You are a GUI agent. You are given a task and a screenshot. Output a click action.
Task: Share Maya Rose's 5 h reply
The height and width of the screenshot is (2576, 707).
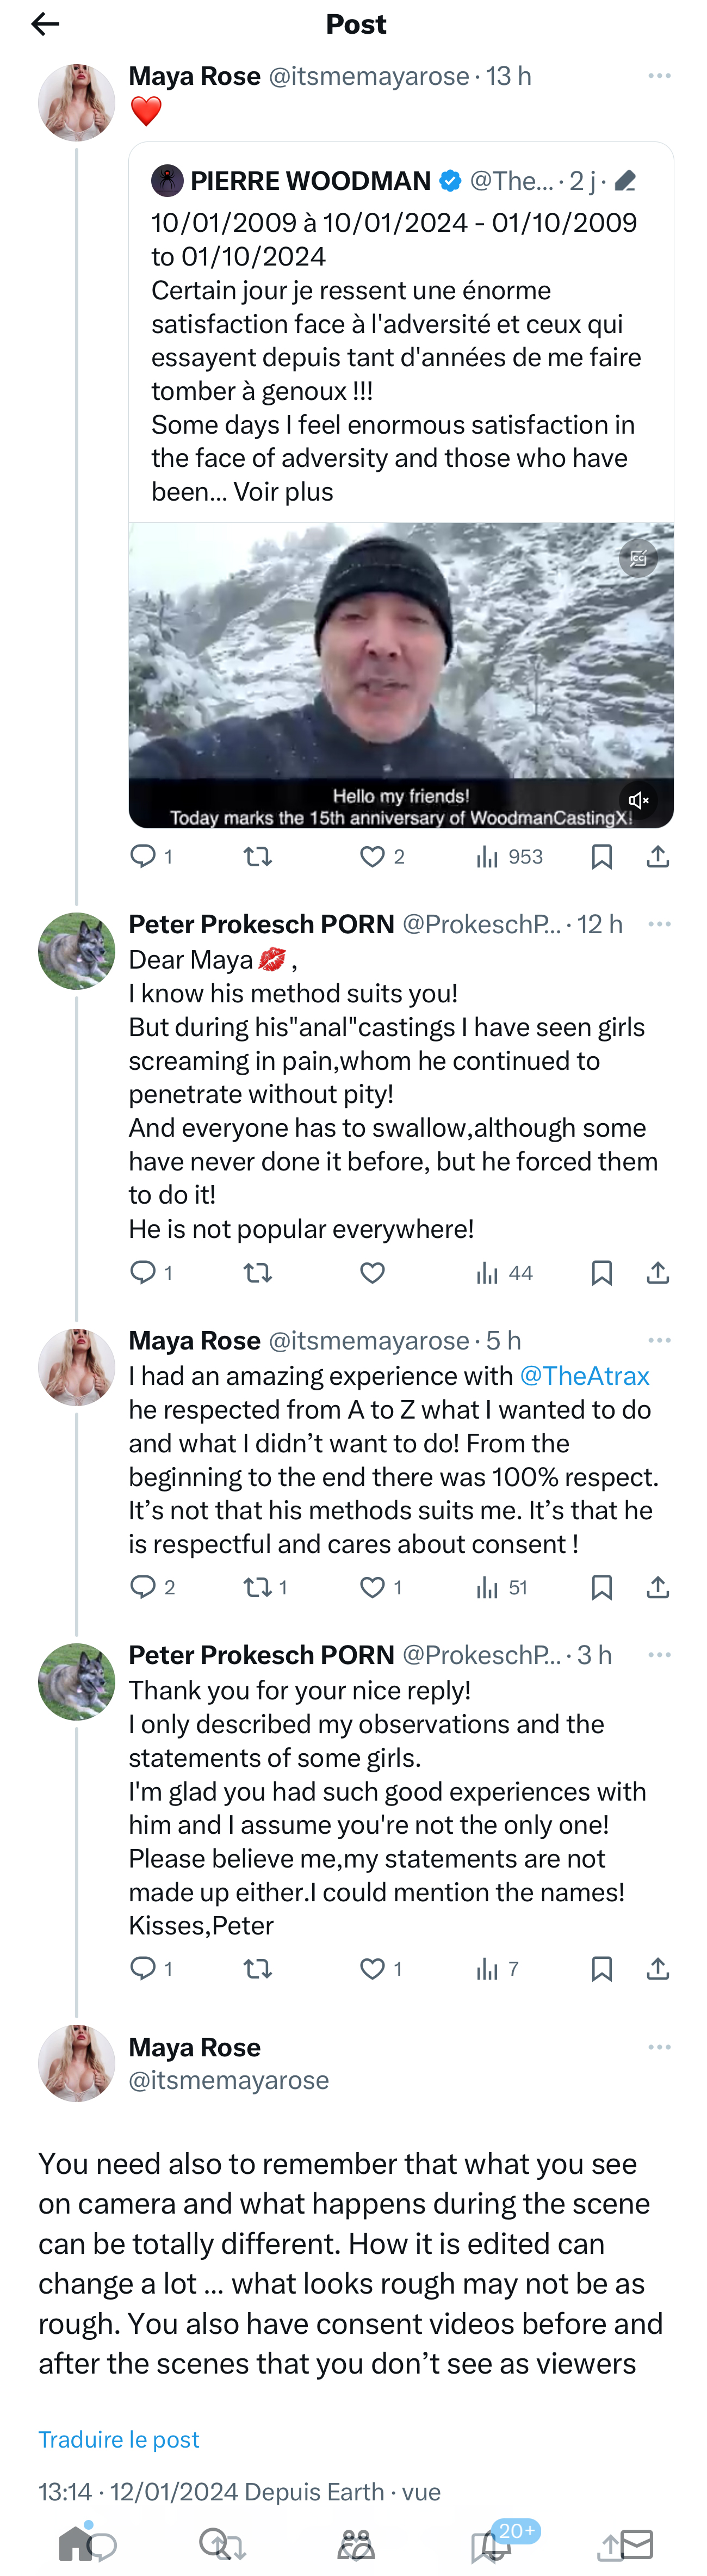(x=657, y=1587)
